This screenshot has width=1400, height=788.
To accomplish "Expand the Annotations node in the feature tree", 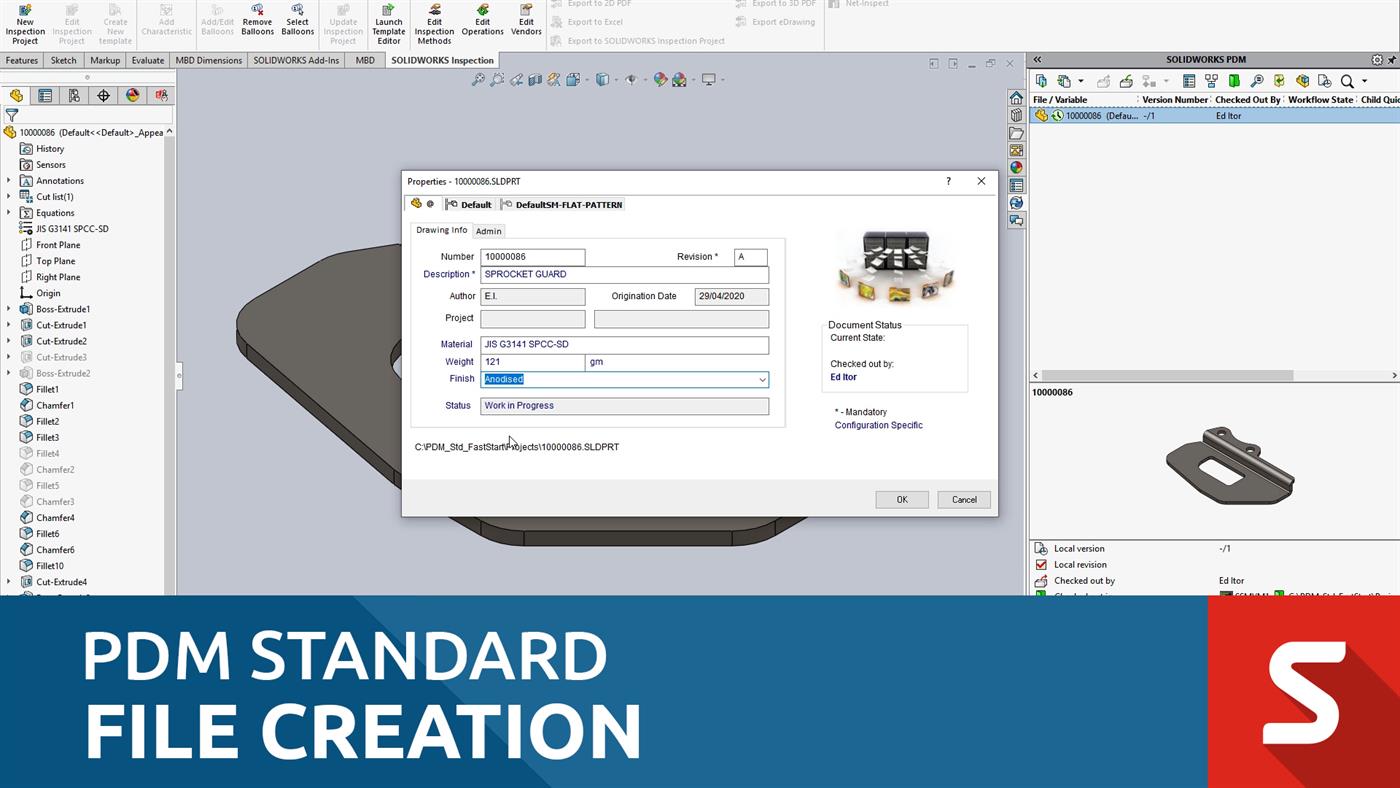I will click(8, 180).
